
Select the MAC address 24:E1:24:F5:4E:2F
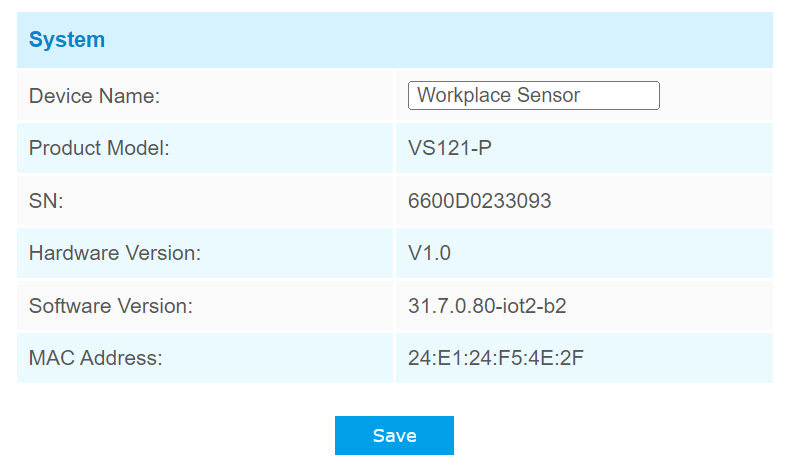click(496, 358)
